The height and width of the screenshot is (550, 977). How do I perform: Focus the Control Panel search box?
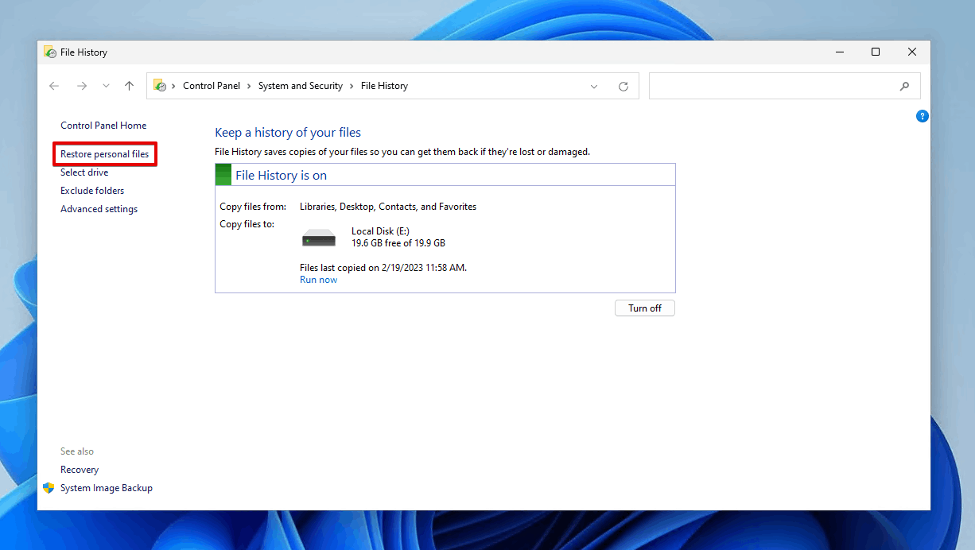(x=784, y=86)
